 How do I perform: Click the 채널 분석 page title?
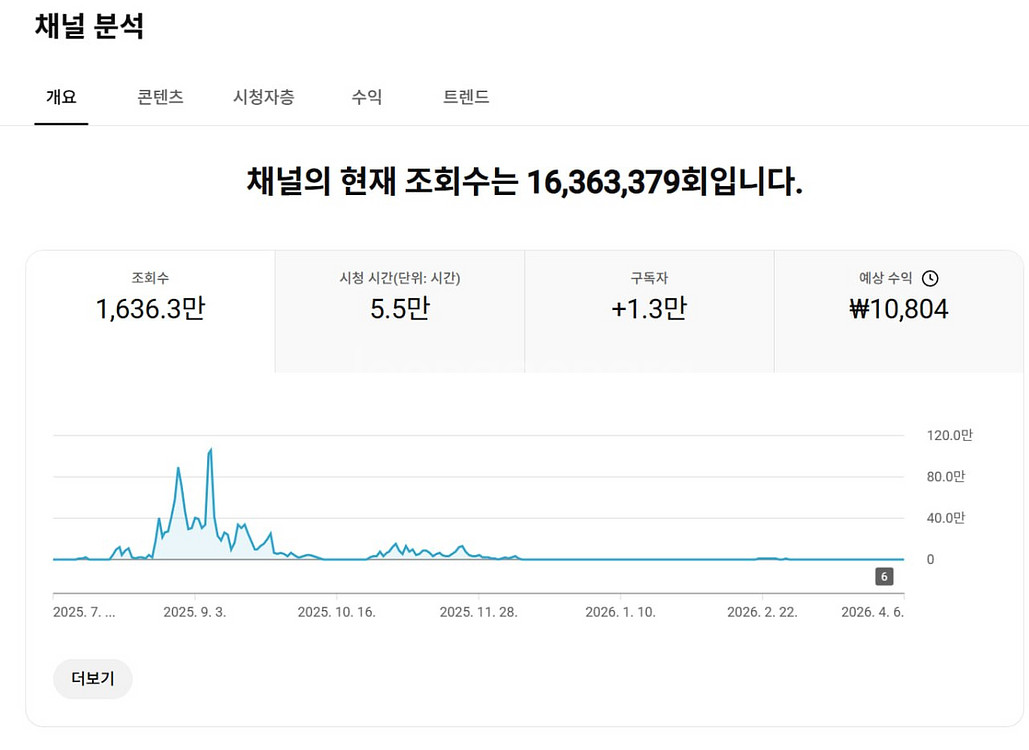pos(89,27)
